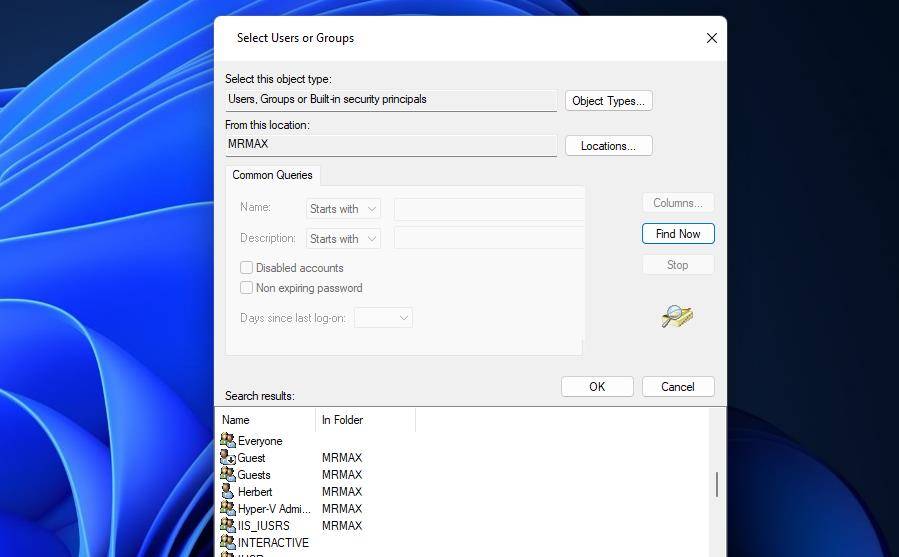
Task: Select the Hyper-V Admi... group icon
Action: pyautogui.click(x=228, y=508)
